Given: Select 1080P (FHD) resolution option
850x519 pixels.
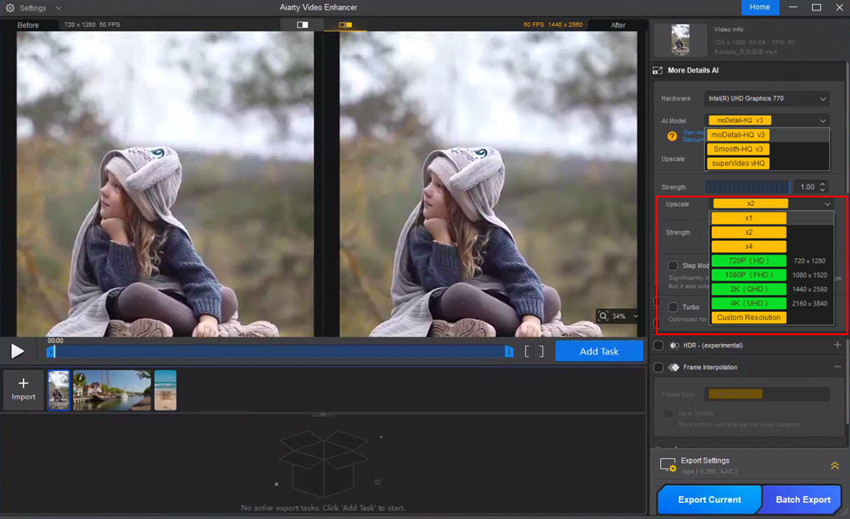Looking at the screenshot, I should pyautogui.click(x=749, y=275).
